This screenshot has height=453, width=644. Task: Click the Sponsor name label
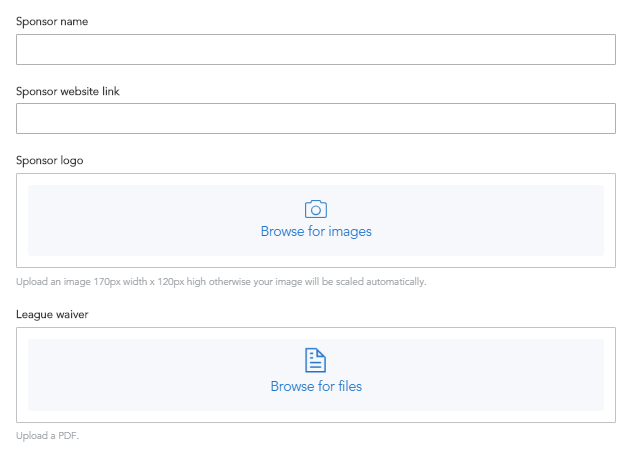(x=52, y=21)
